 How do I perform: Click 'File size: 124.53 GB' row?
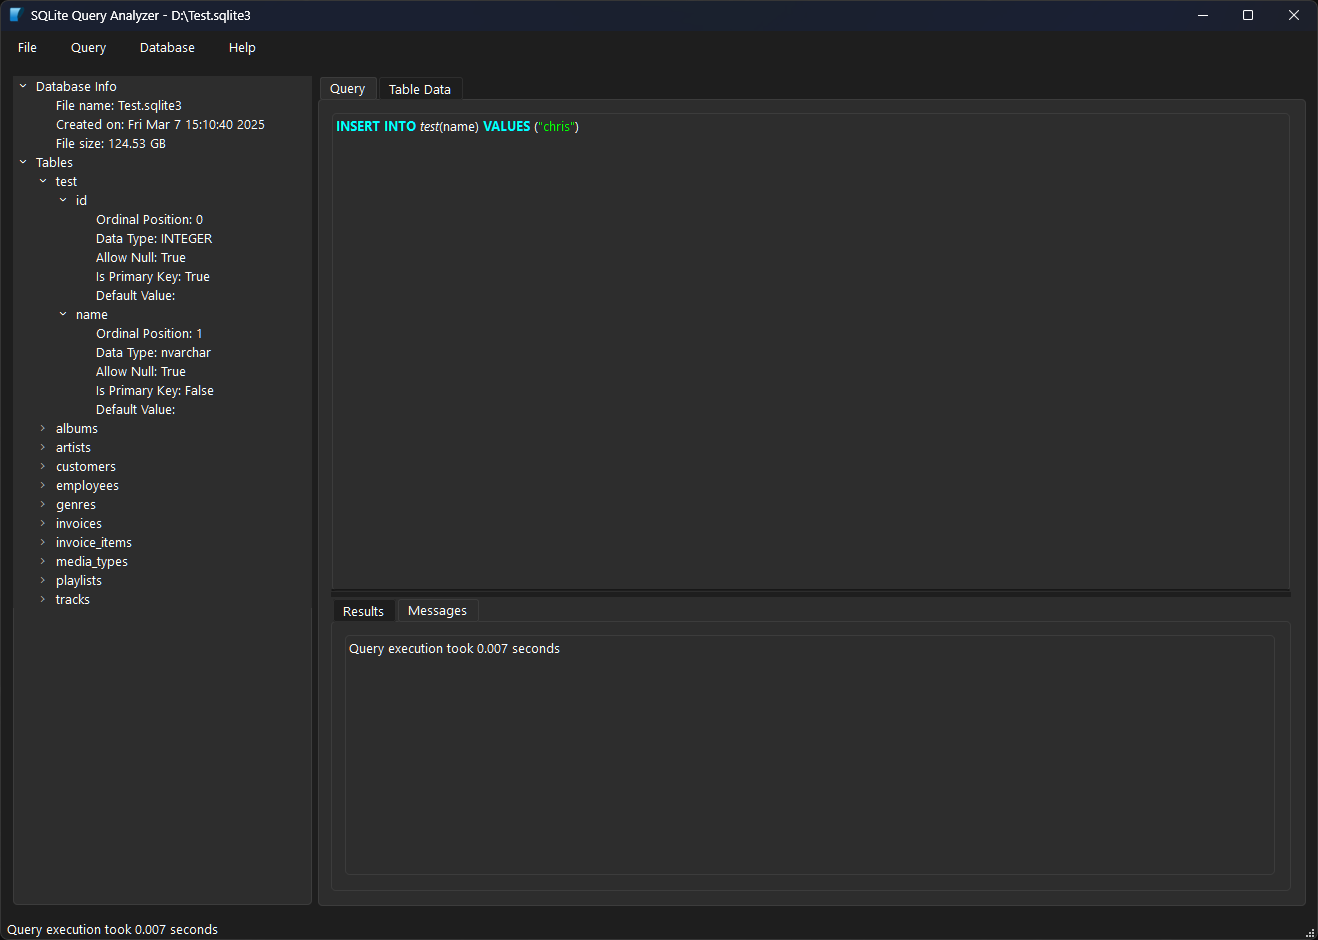[111, 143]
